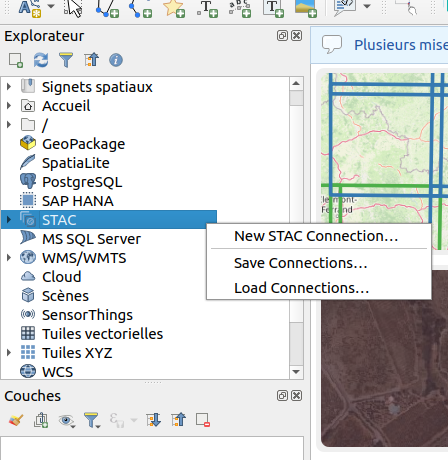Screen dimensions: 448x460
Task: Click the HTML annotation speech bubble tool
Action: coord(345,7)
